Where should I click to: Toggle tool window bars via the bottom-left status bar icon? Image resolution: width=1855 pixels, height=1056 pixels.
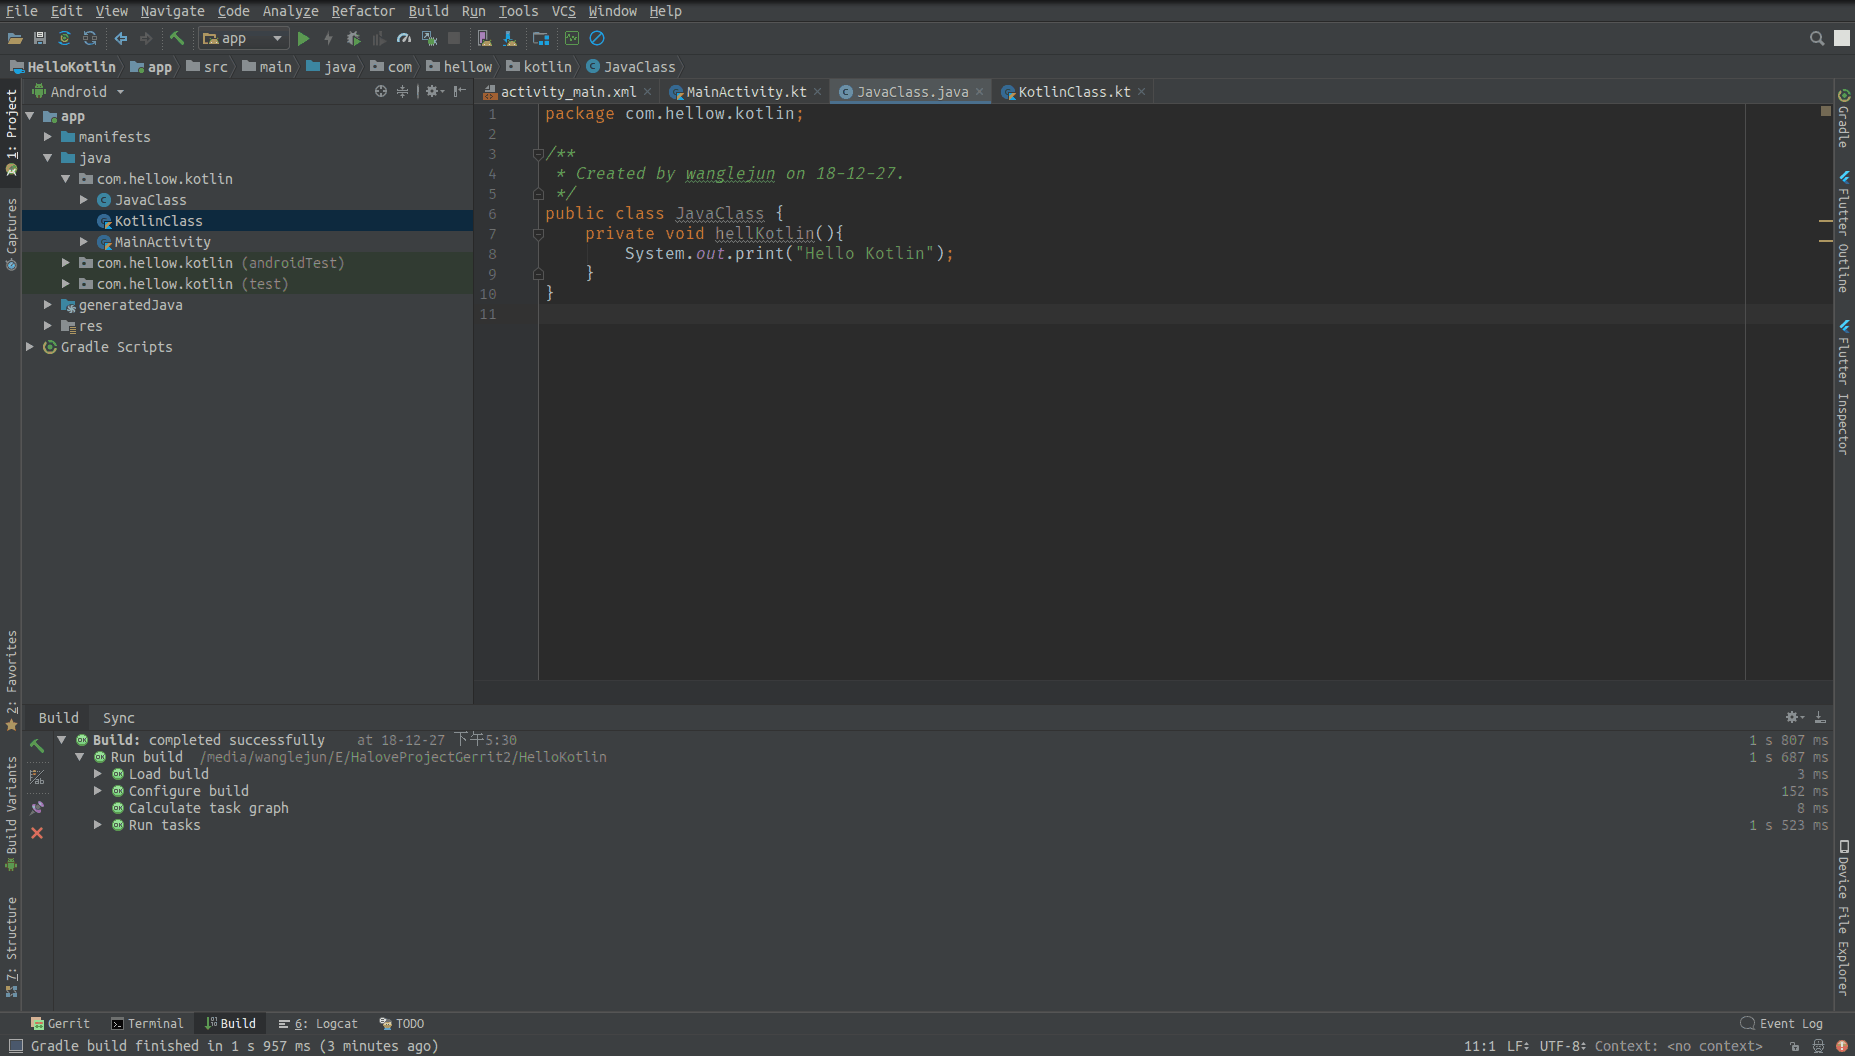pyautogui.click(x=16, y=1046)
